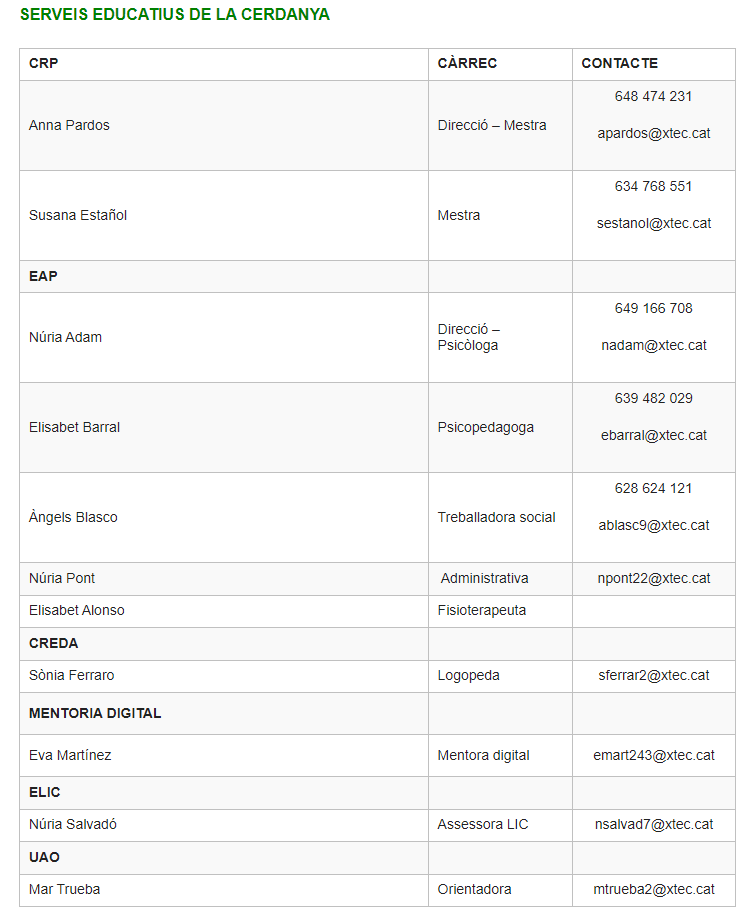The height and width of the screenshot is (916, 756).
Task: Click phone number 649 166 708
Action: tap(654, 308)
